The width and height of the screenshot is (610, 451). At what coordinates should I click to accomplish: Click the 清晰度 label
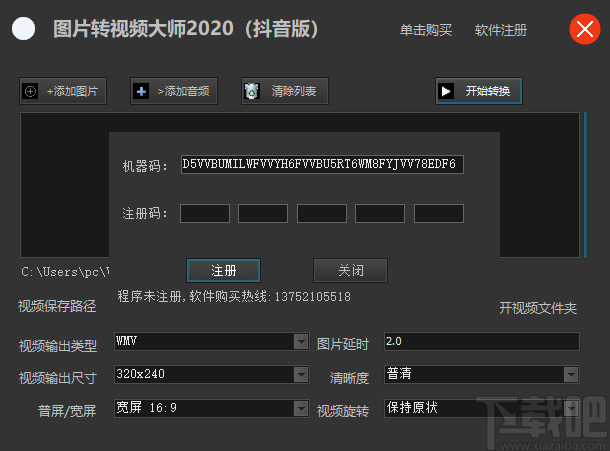pos(349,378)
